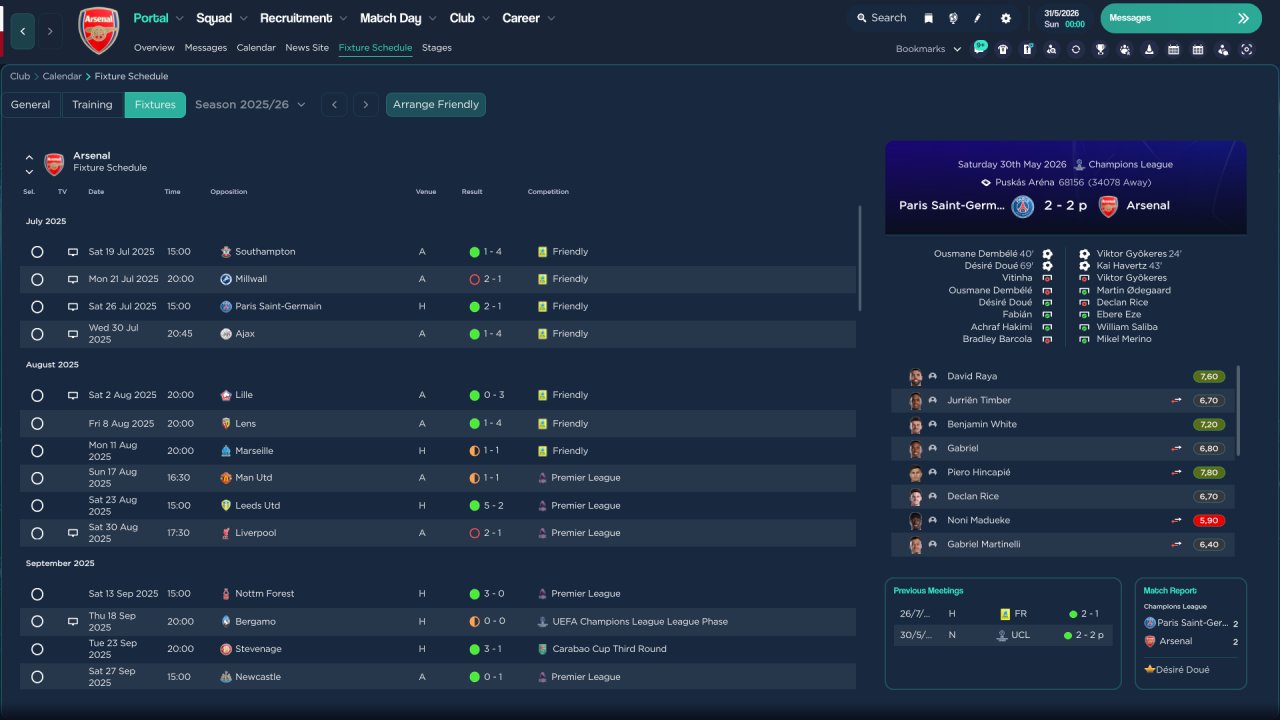Open the News Site tab
1280x720 pixels.
coord(306,48)
